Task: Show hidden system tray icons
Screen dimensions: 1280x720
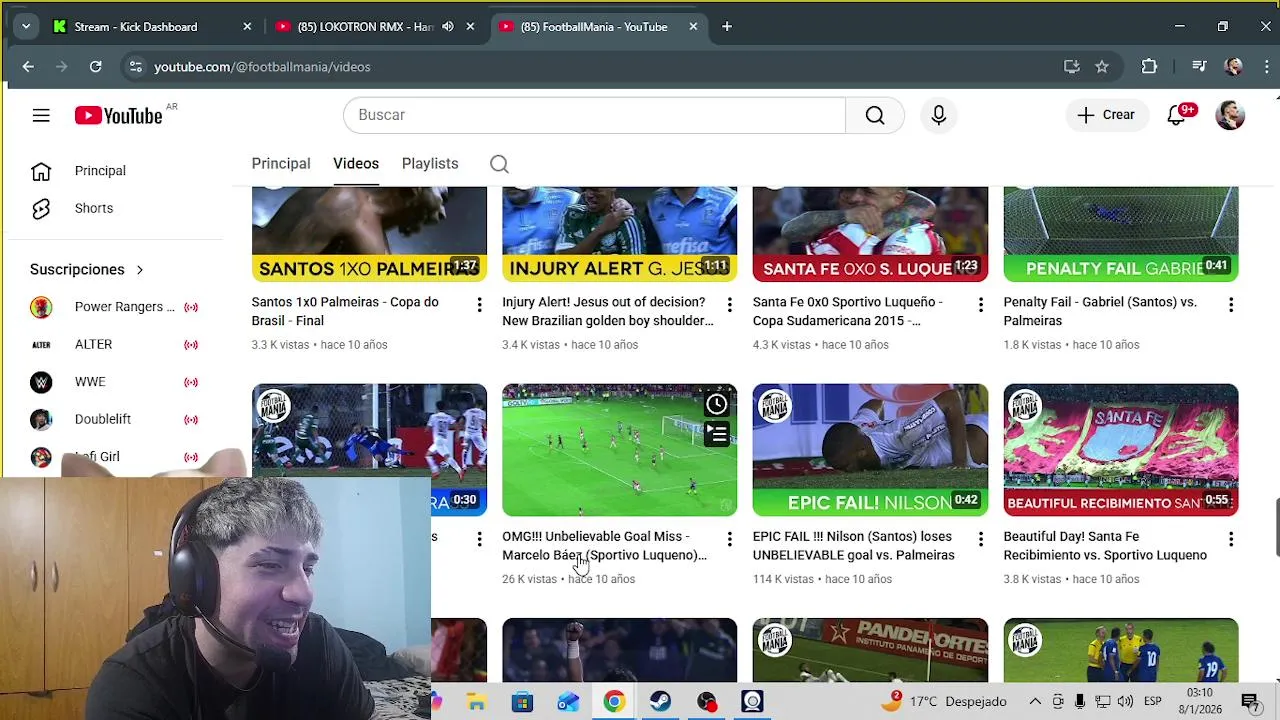Action: tap(1035, 702)
